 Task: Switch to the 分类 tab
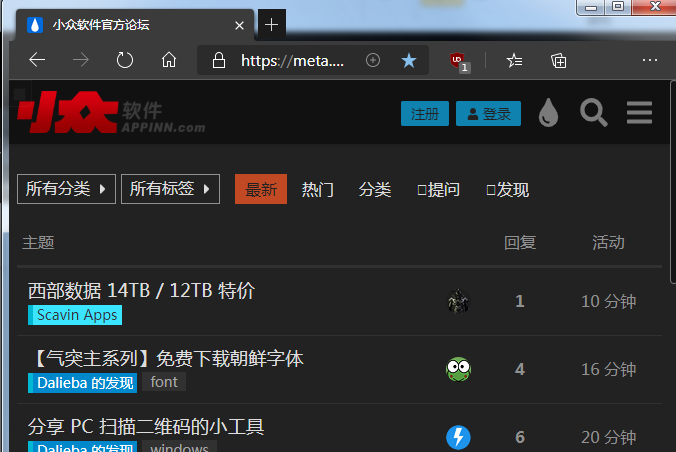click(375, 189)
